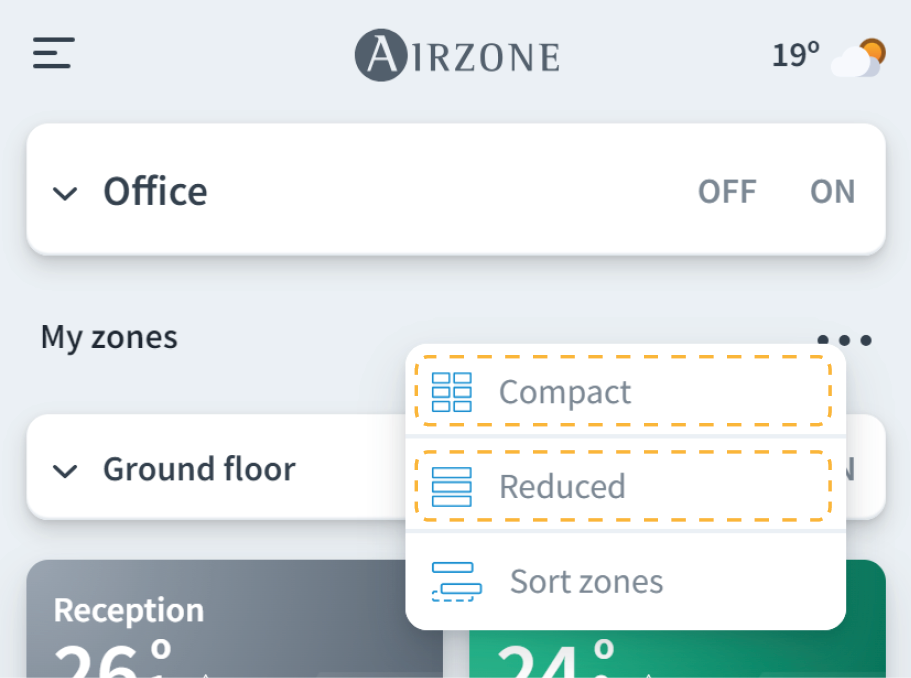Tap the 19° outdoor temperature
Viewport: 911px width, 678px height.
click(795, 55)
